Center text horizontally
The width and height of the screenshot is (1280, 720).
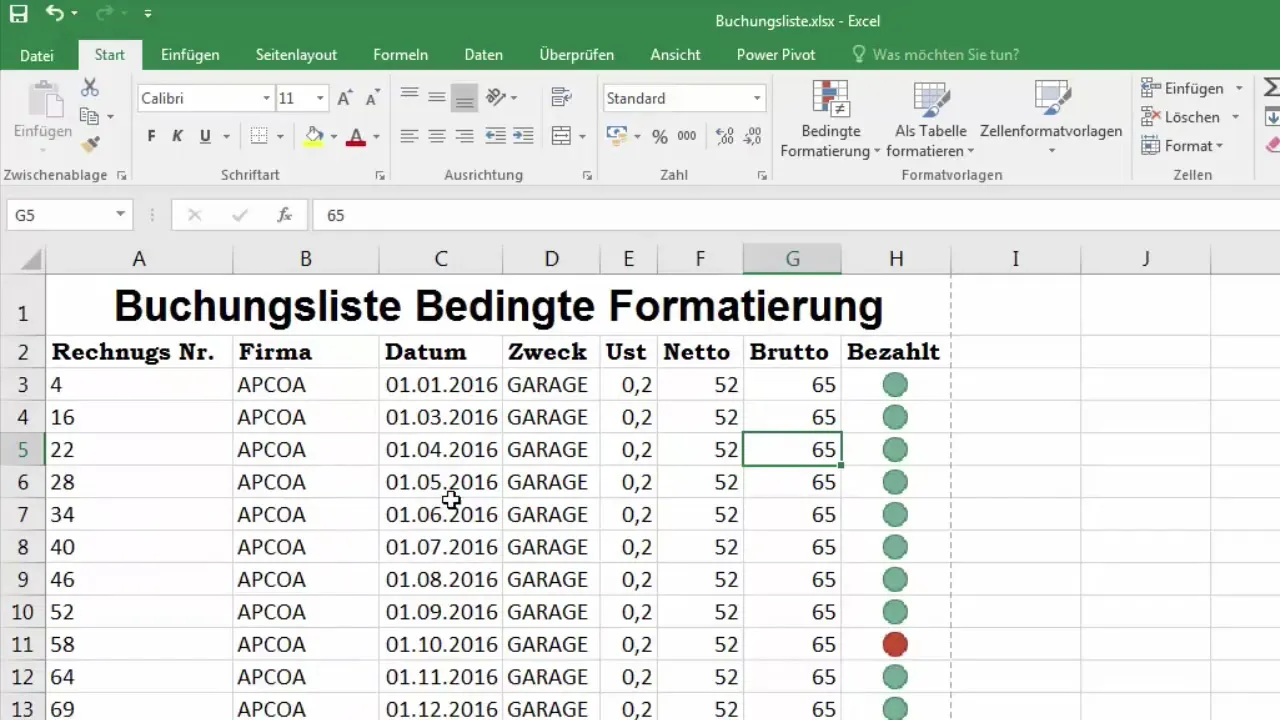(437, 136)
